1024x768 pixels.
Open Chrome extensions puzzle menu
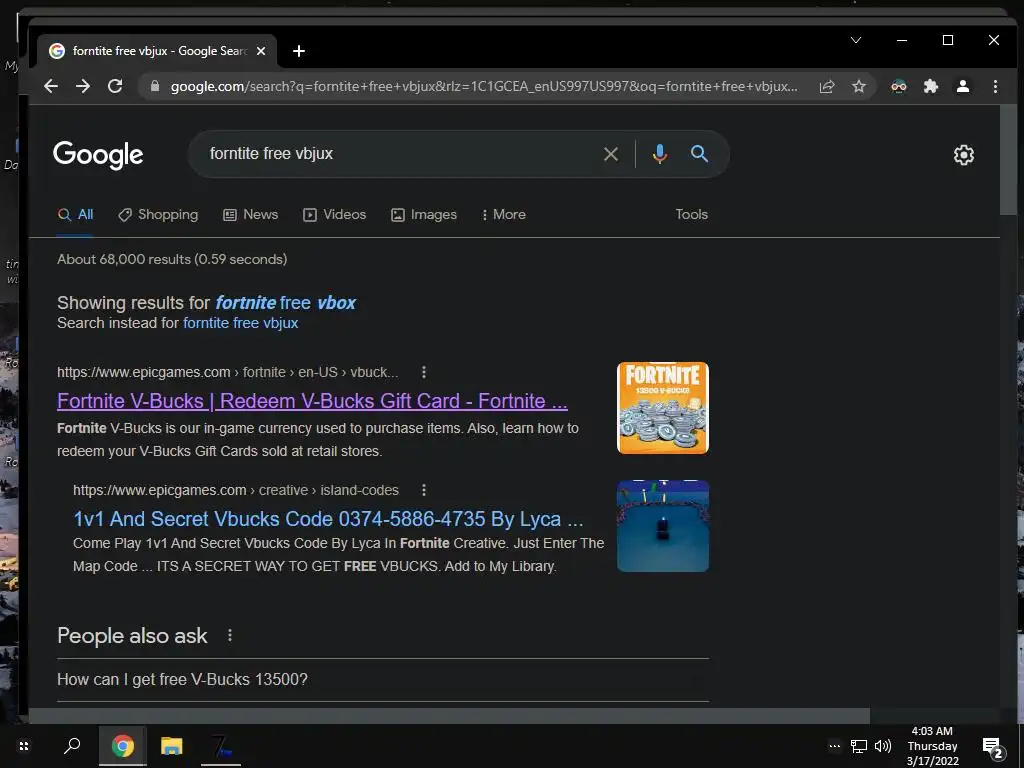[931, 86]
